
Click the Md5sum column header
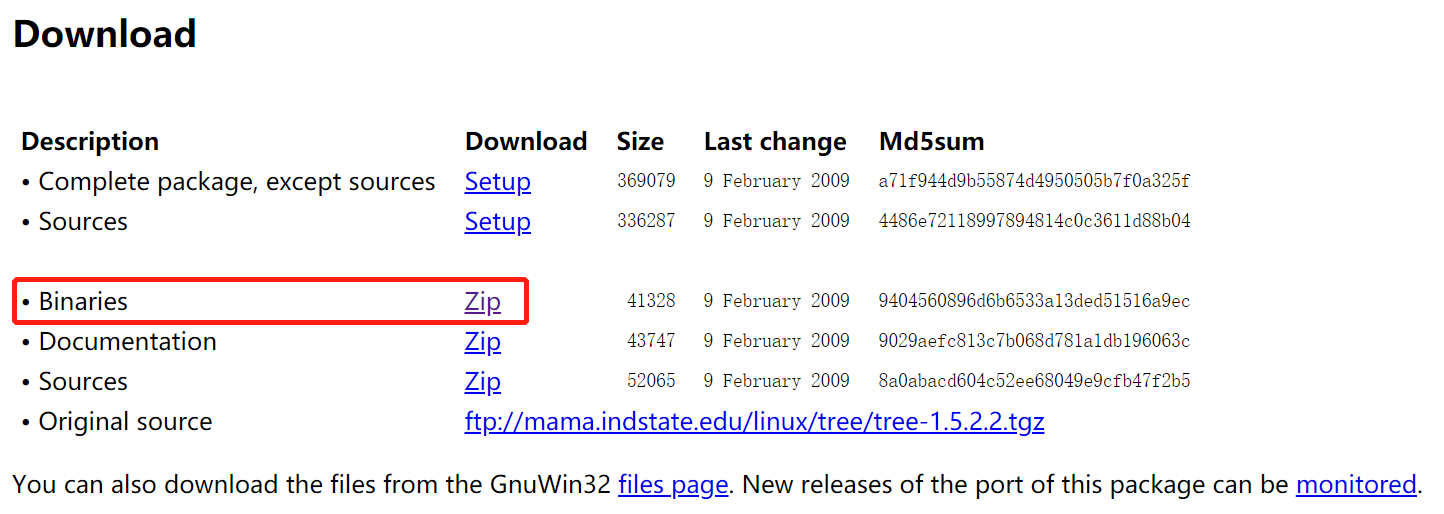(931, 142)
